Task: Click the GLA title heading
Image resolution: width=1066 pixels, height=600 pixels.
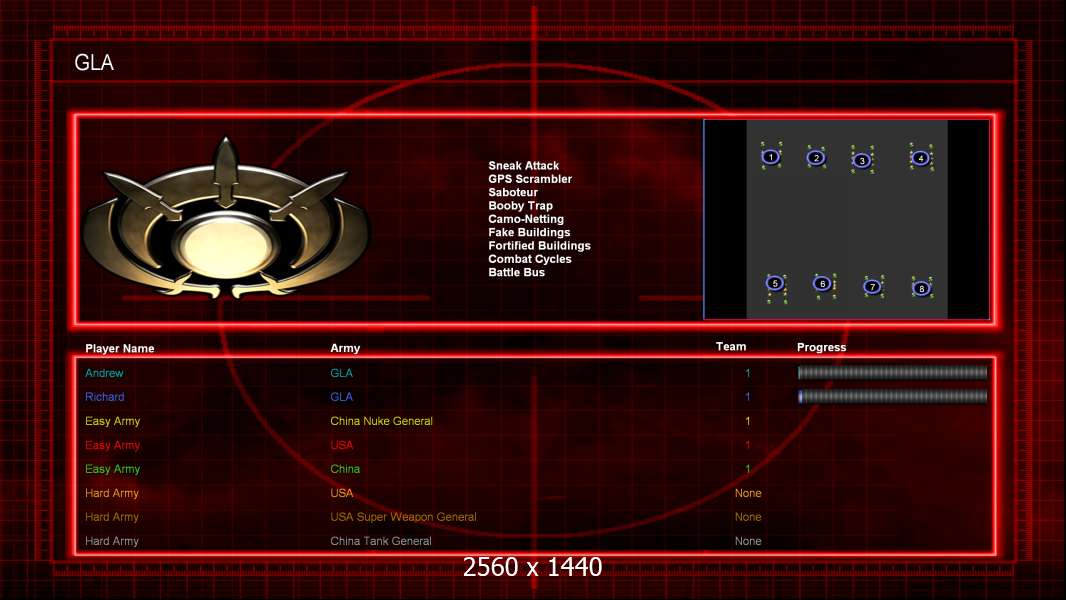Action: point(94,63)
